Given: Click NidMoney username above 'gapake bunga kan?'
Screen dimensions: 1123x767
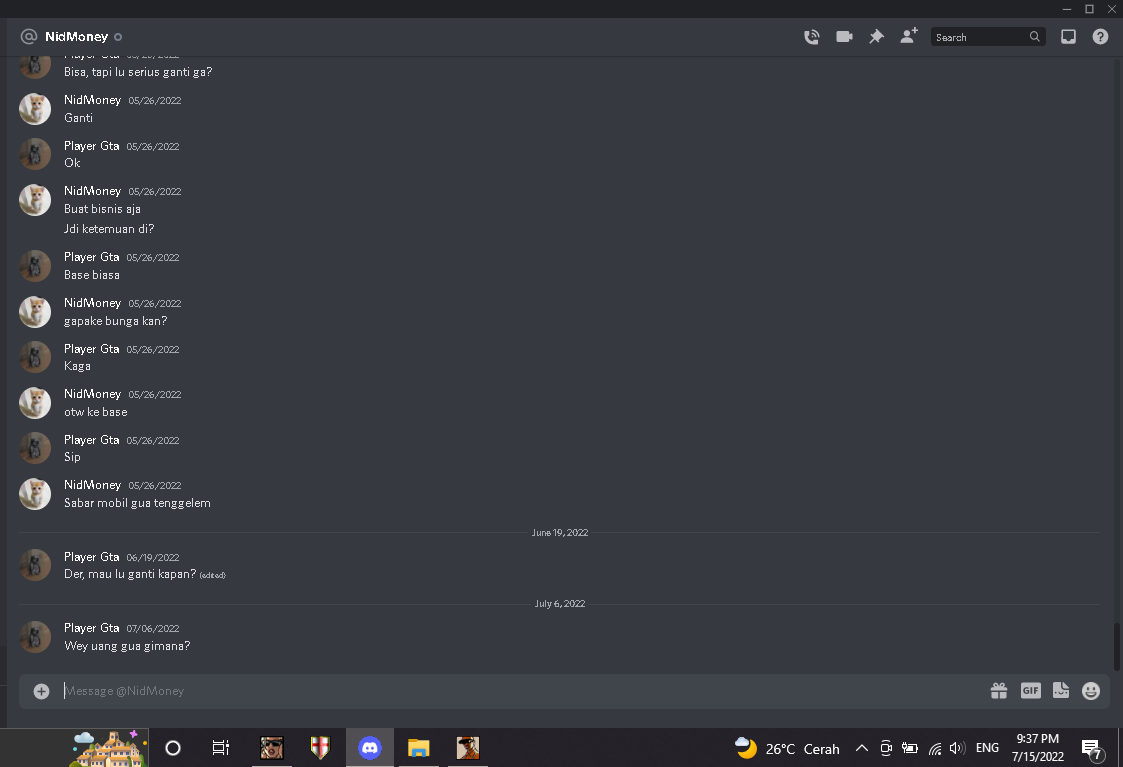Looking at the screenshot, I should point(92,303).
